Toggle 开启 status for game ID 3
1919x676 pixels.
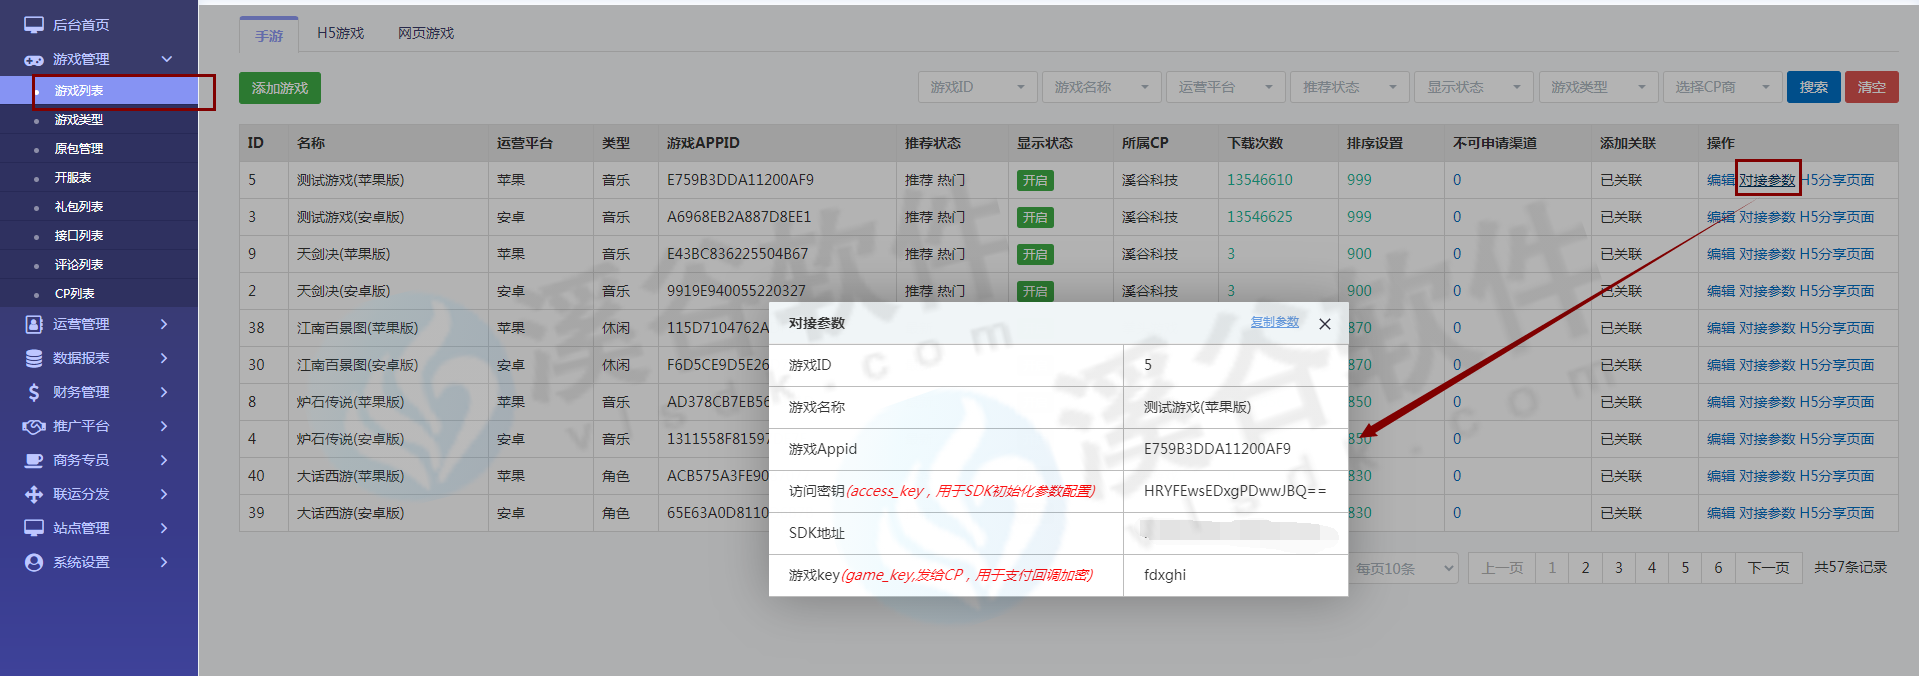[x=1035, y=218]
